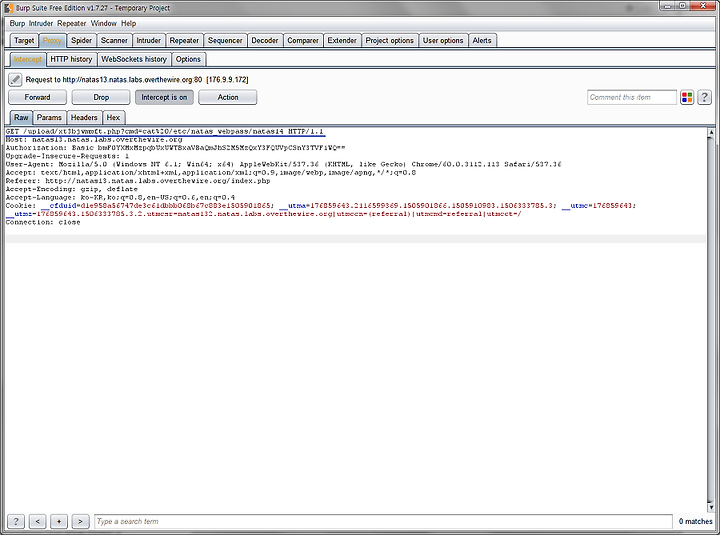Viewport: 720px width, 535px height.
Task: Select the Raw request view tab
Action: pyautogui.click(x=21, y=118)
